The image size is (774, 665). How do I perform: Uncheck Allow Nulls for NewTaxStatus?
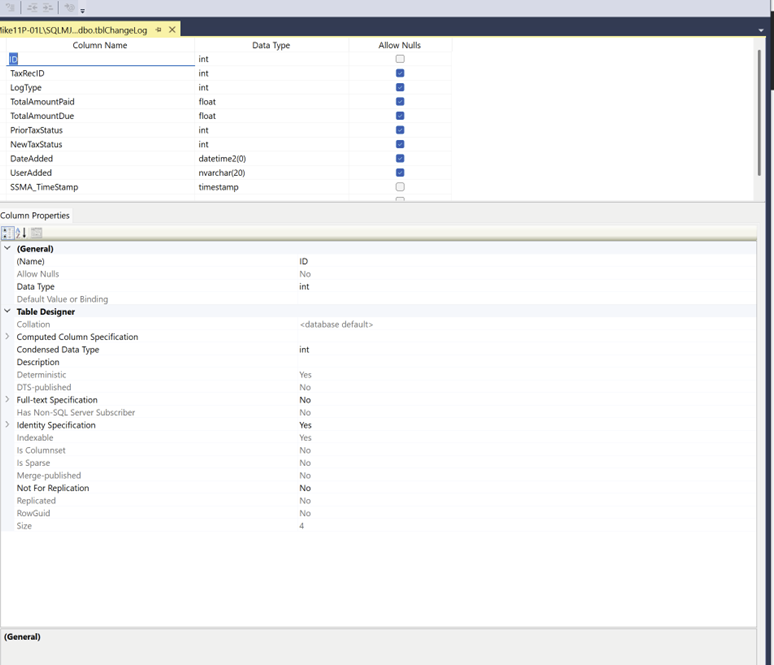coord(400,144)
